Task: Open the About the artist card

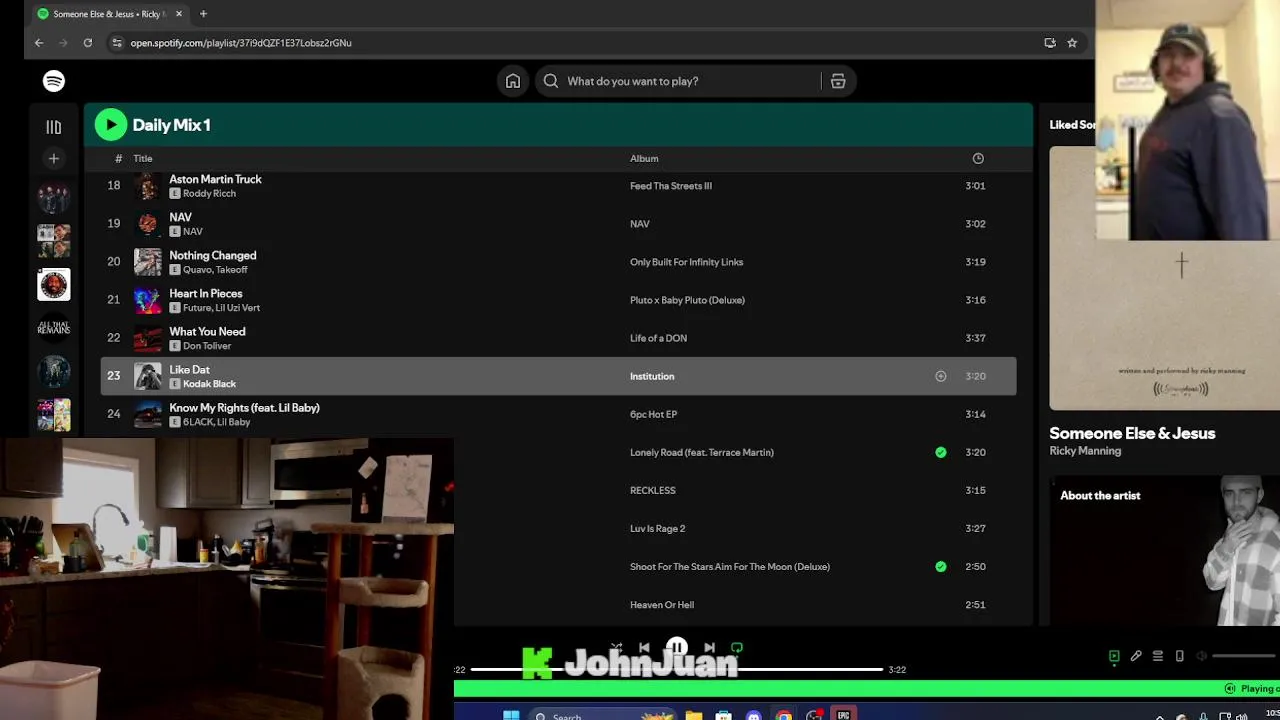Action: (x=1164, y=550)
